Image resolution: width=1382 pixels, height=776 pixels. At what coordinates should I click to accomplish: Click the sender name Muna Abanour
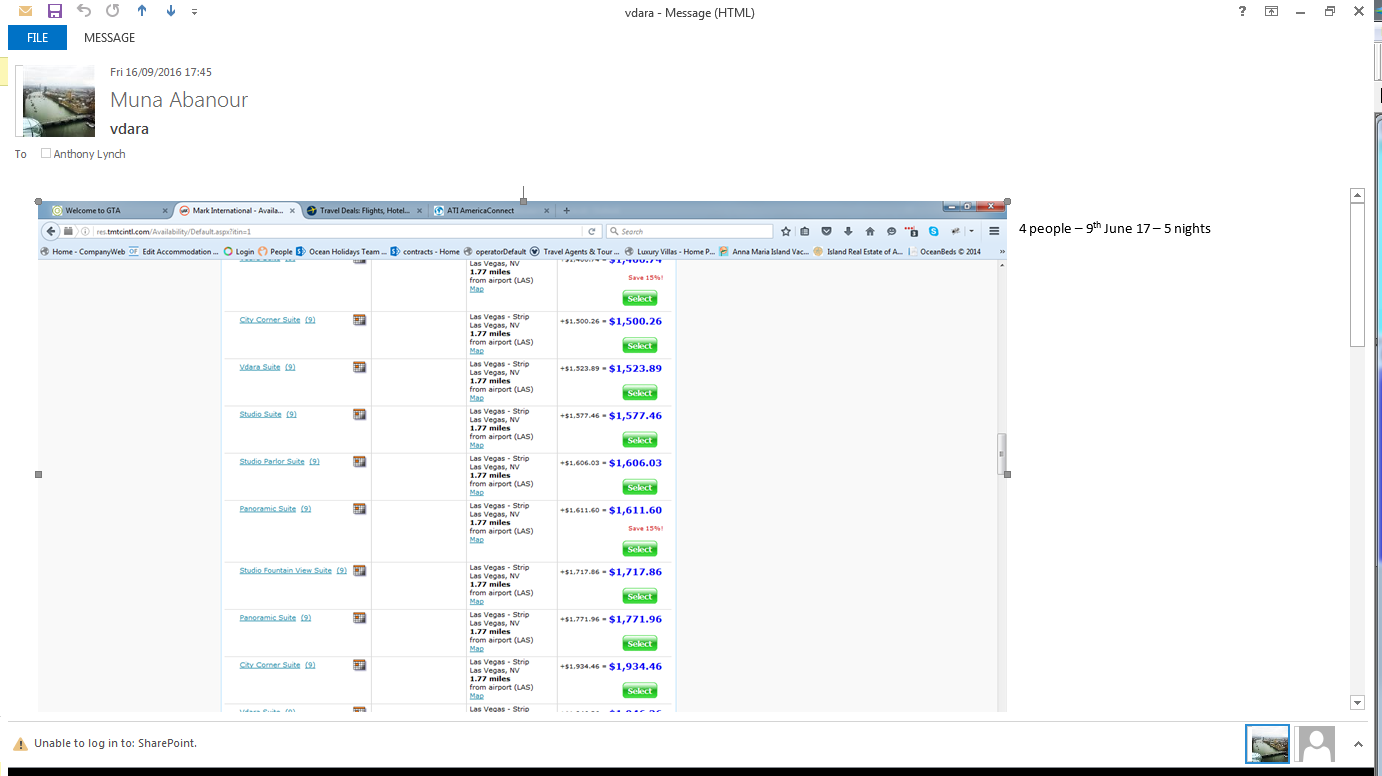[179, 100]
